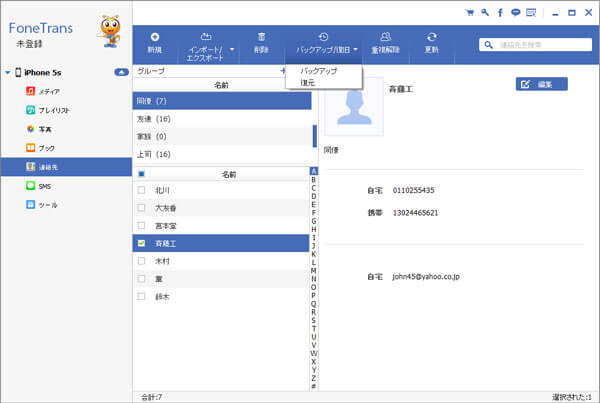Click the 更新 refresh arrows icon
The height and width of the screenshot is (403, 600).
[x=432, y=37]
